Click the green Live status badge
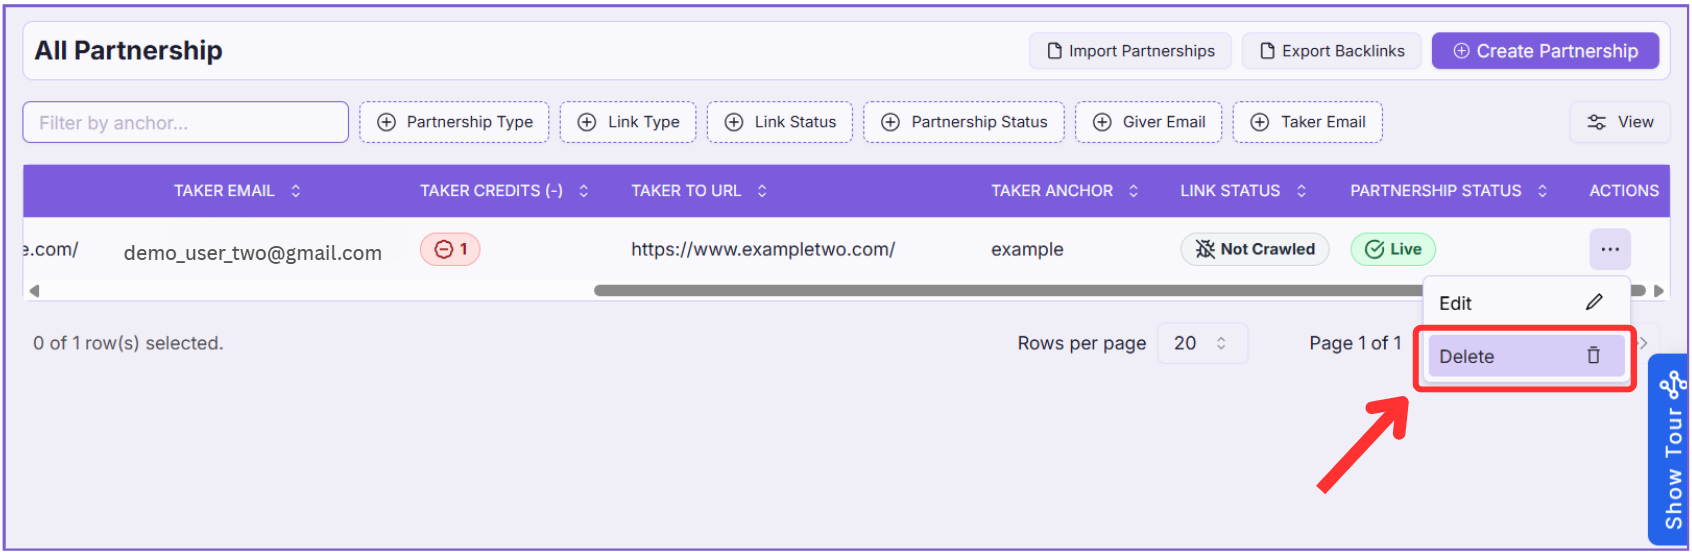 coord(1392,250)
